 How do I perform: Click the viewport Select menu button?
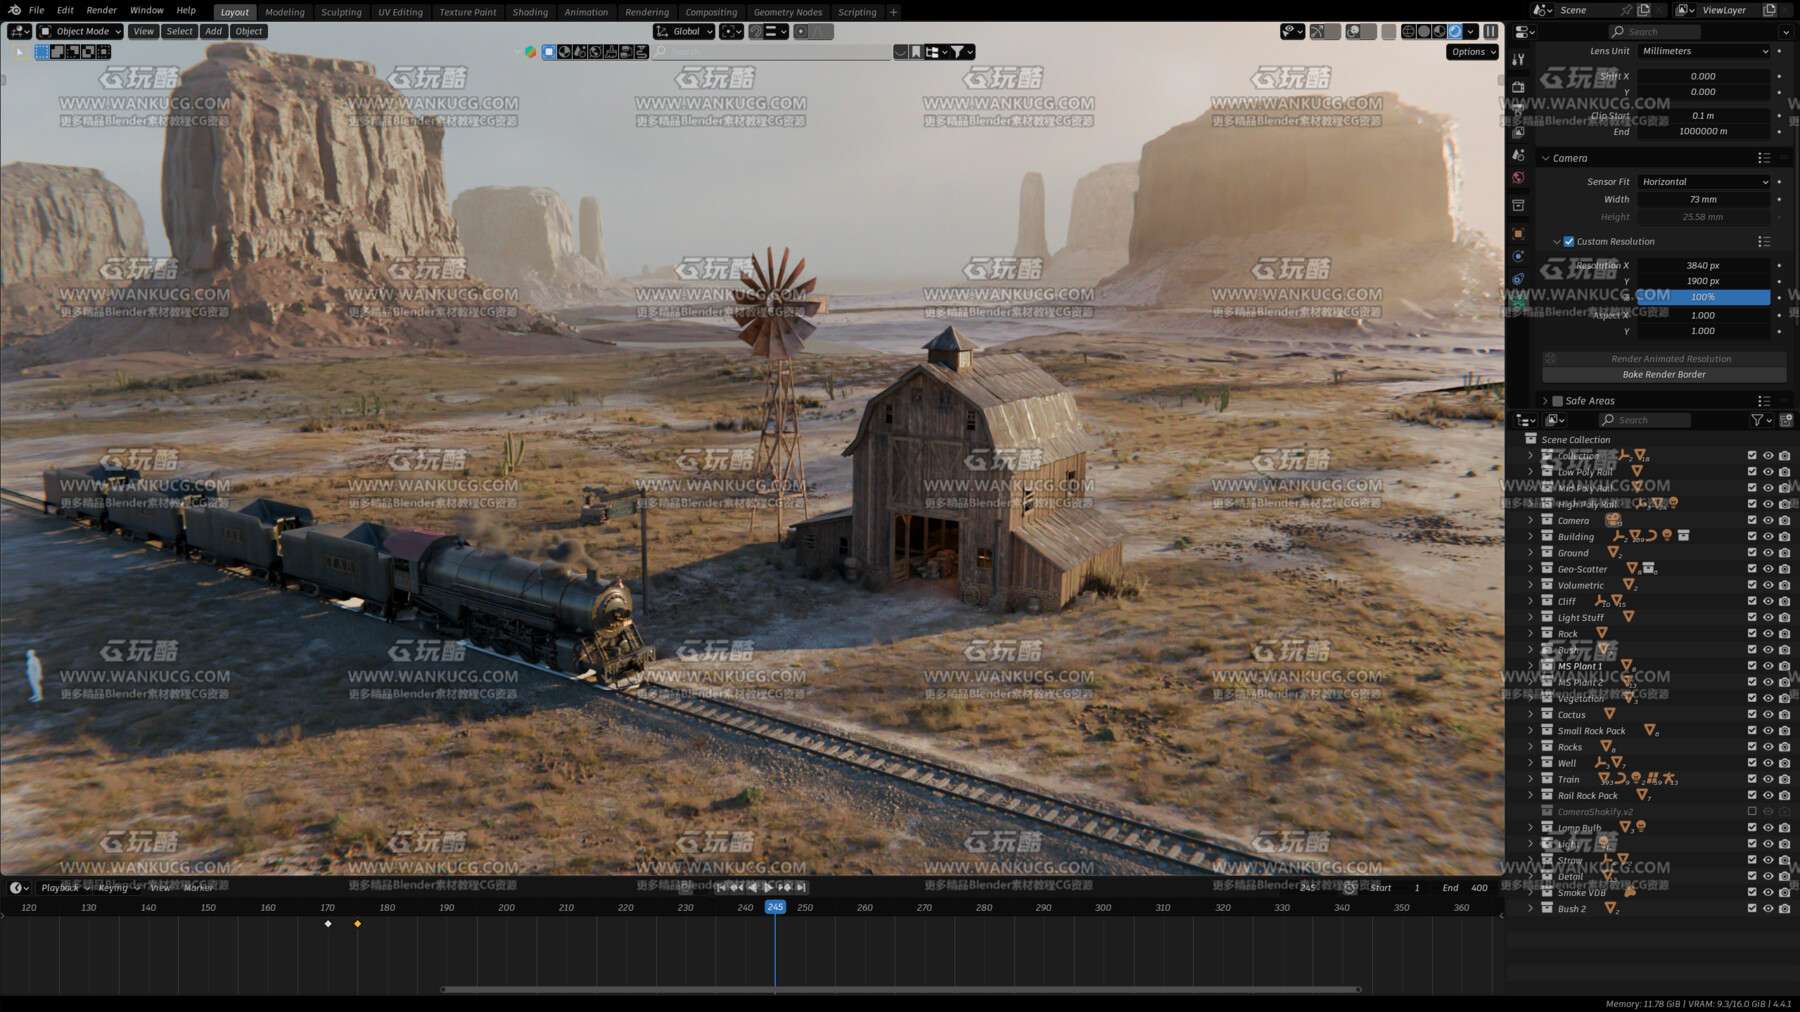pos(180,32)
